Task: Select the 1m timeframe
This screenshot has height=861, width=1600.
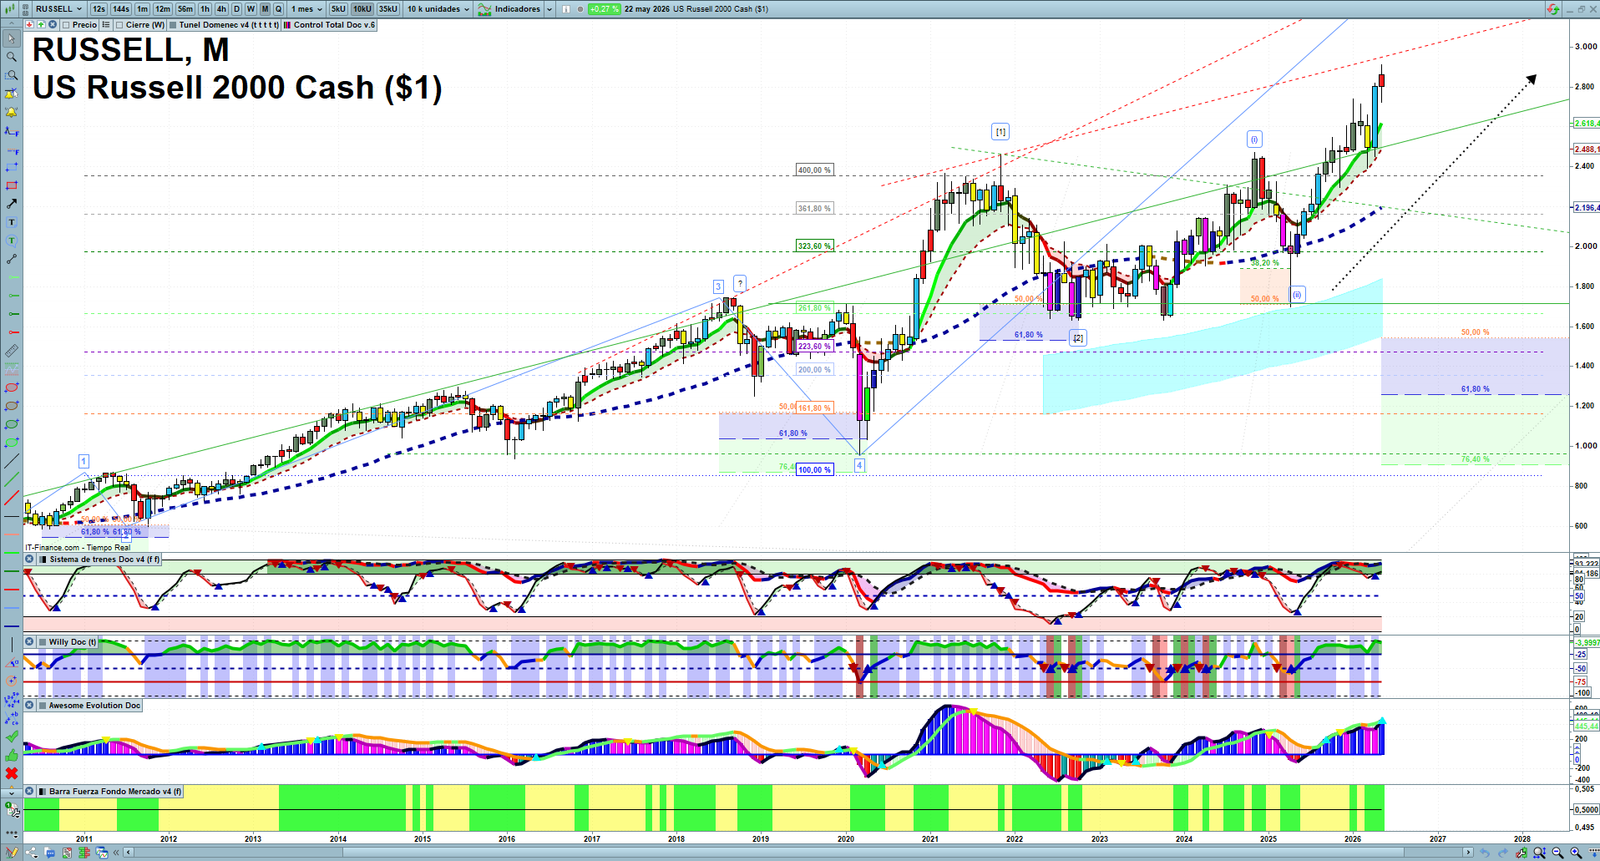Action: point(142,9)
